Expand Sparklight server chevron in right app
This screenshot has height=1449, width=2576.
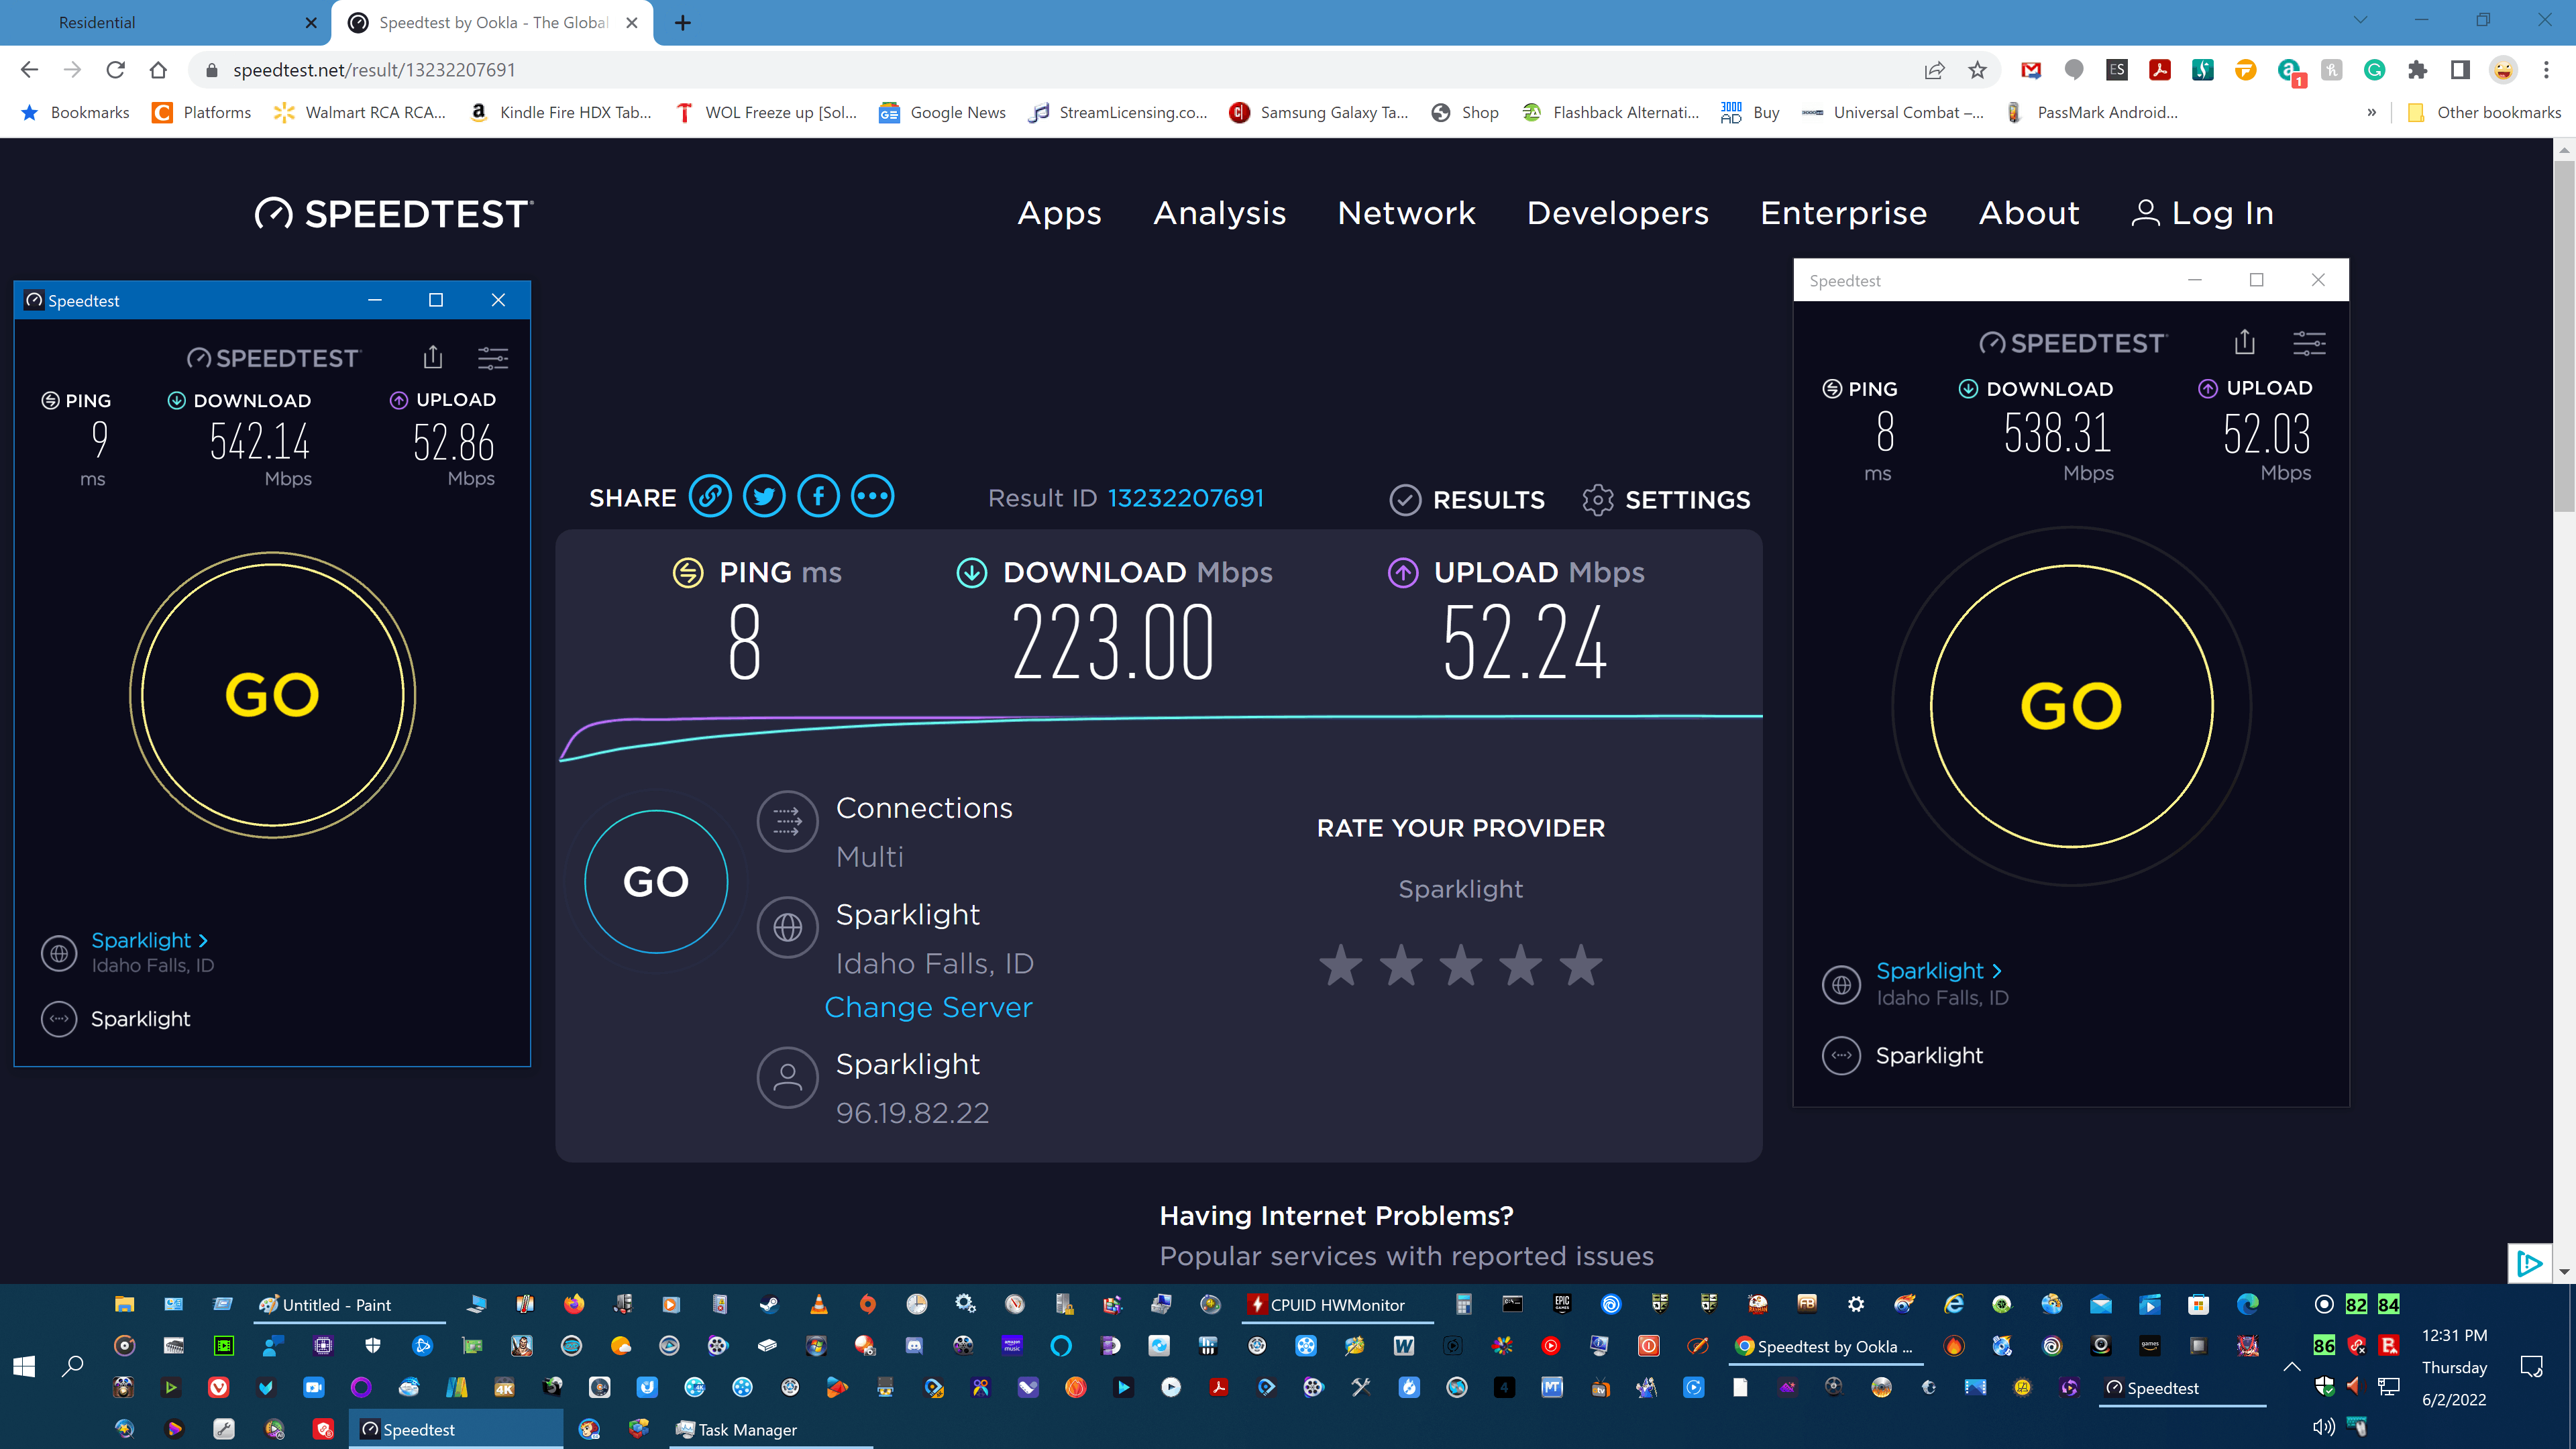coord(1996,971)
